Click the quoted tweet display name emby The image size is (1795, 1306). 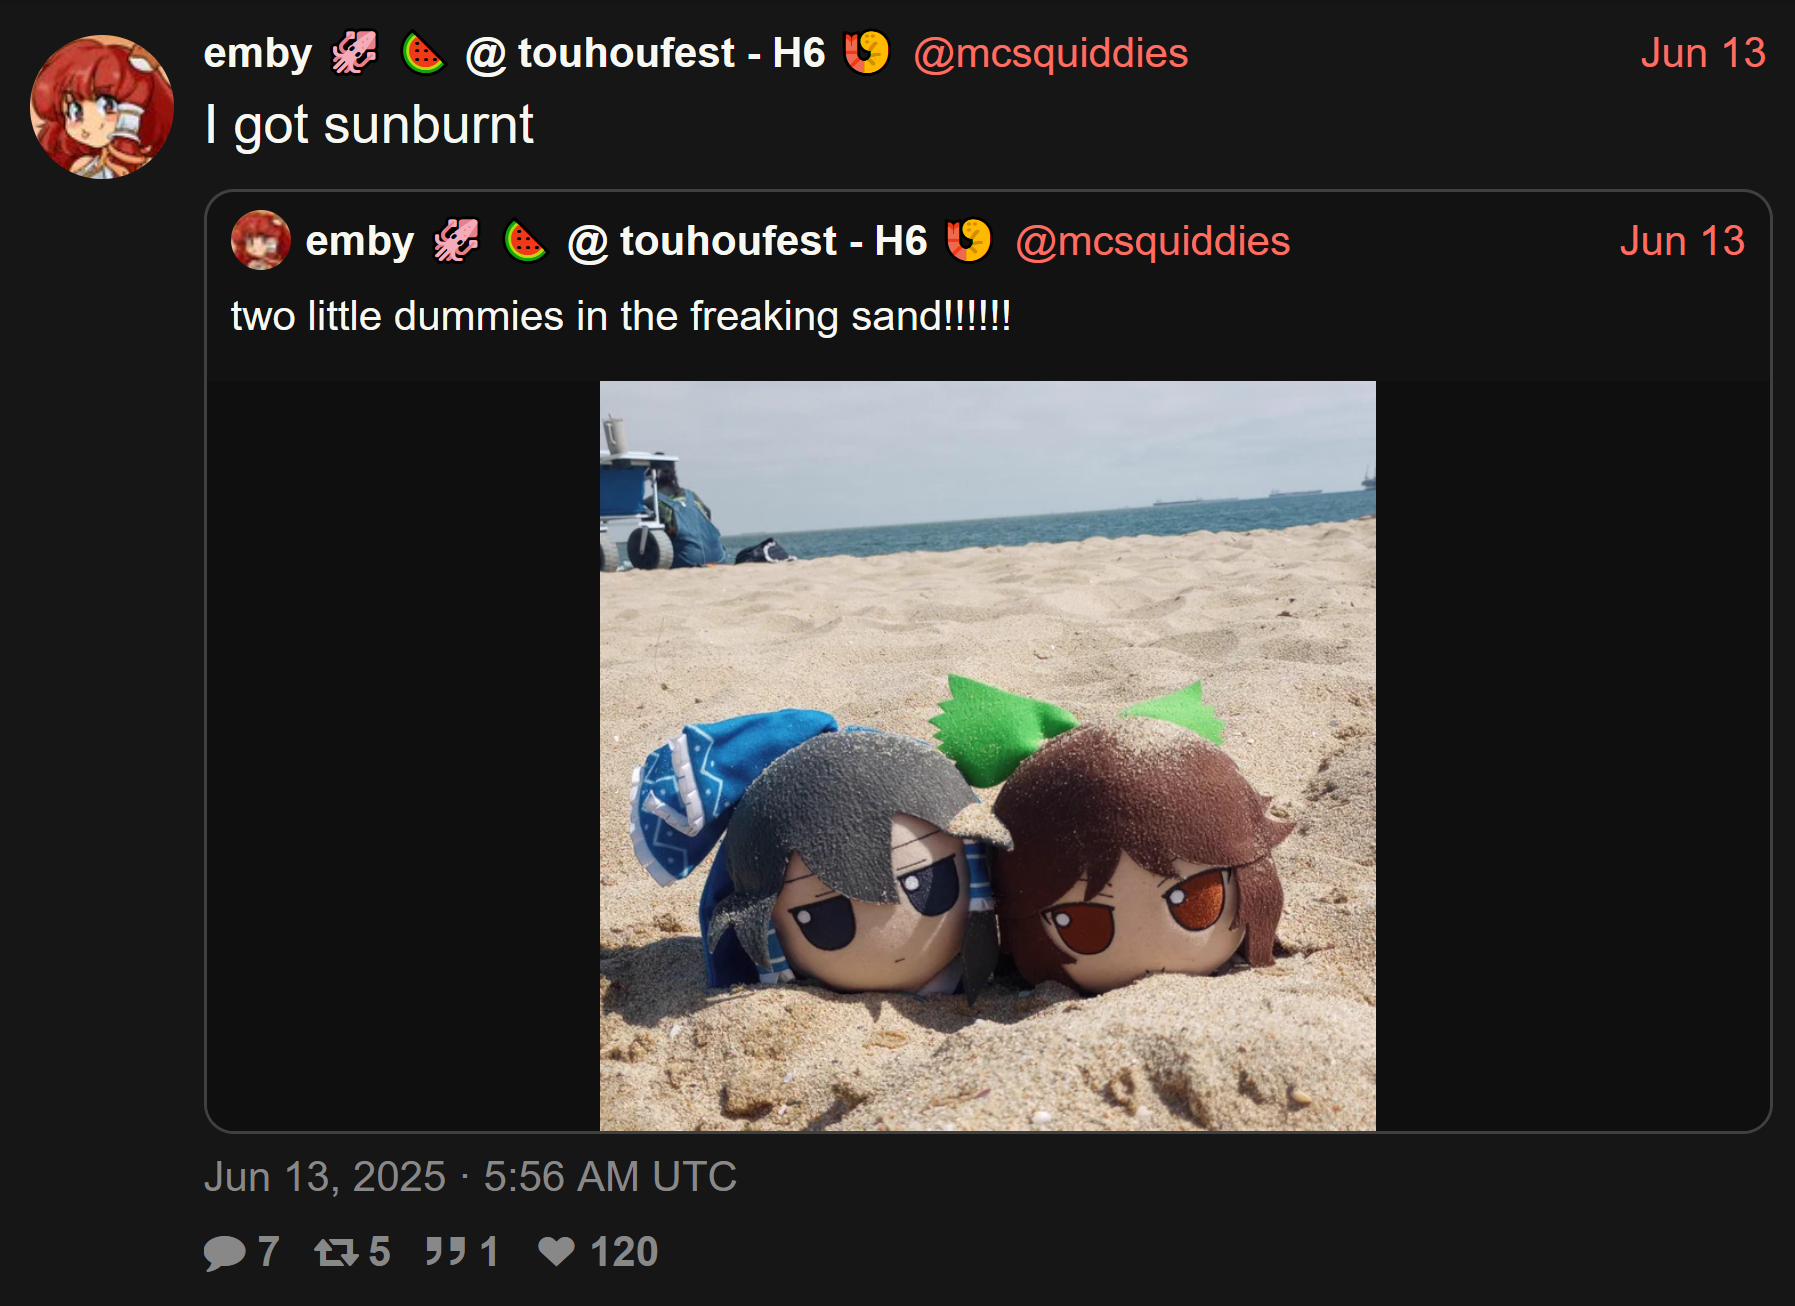[x=360, y=241]
